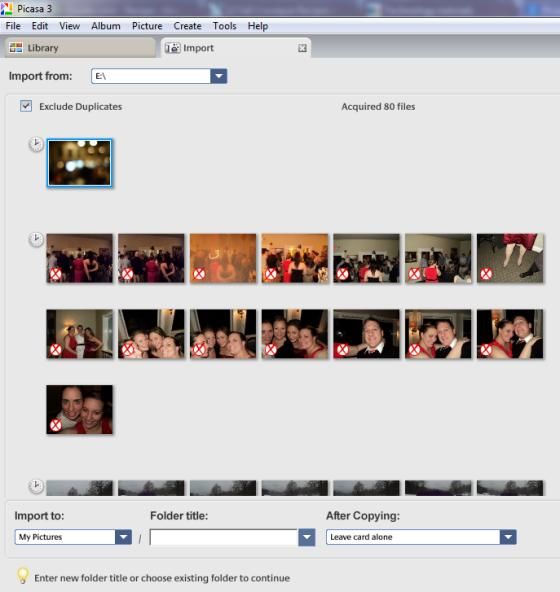Toggle the red X on the two-girls close-up photo
This screenshot has height=592, width=560.
pos(56,425)
